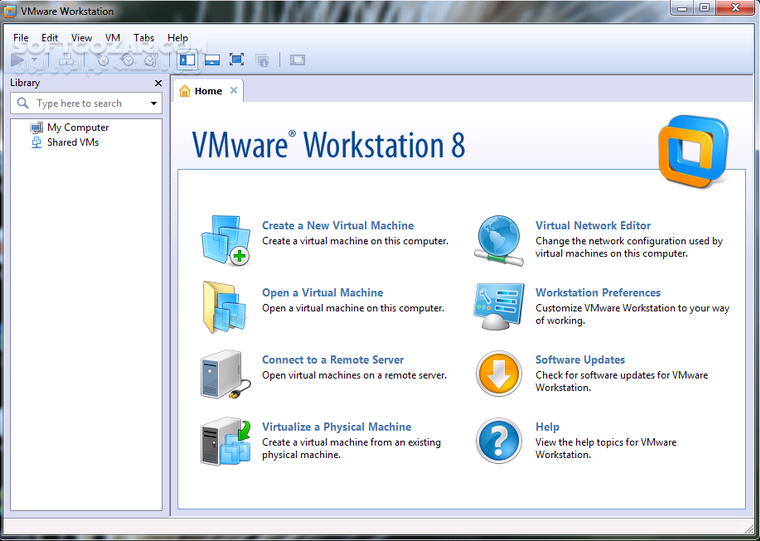Click the Open a Virtual Machine link
This screenshot has height=541, width=760.
tap(322, 293)
